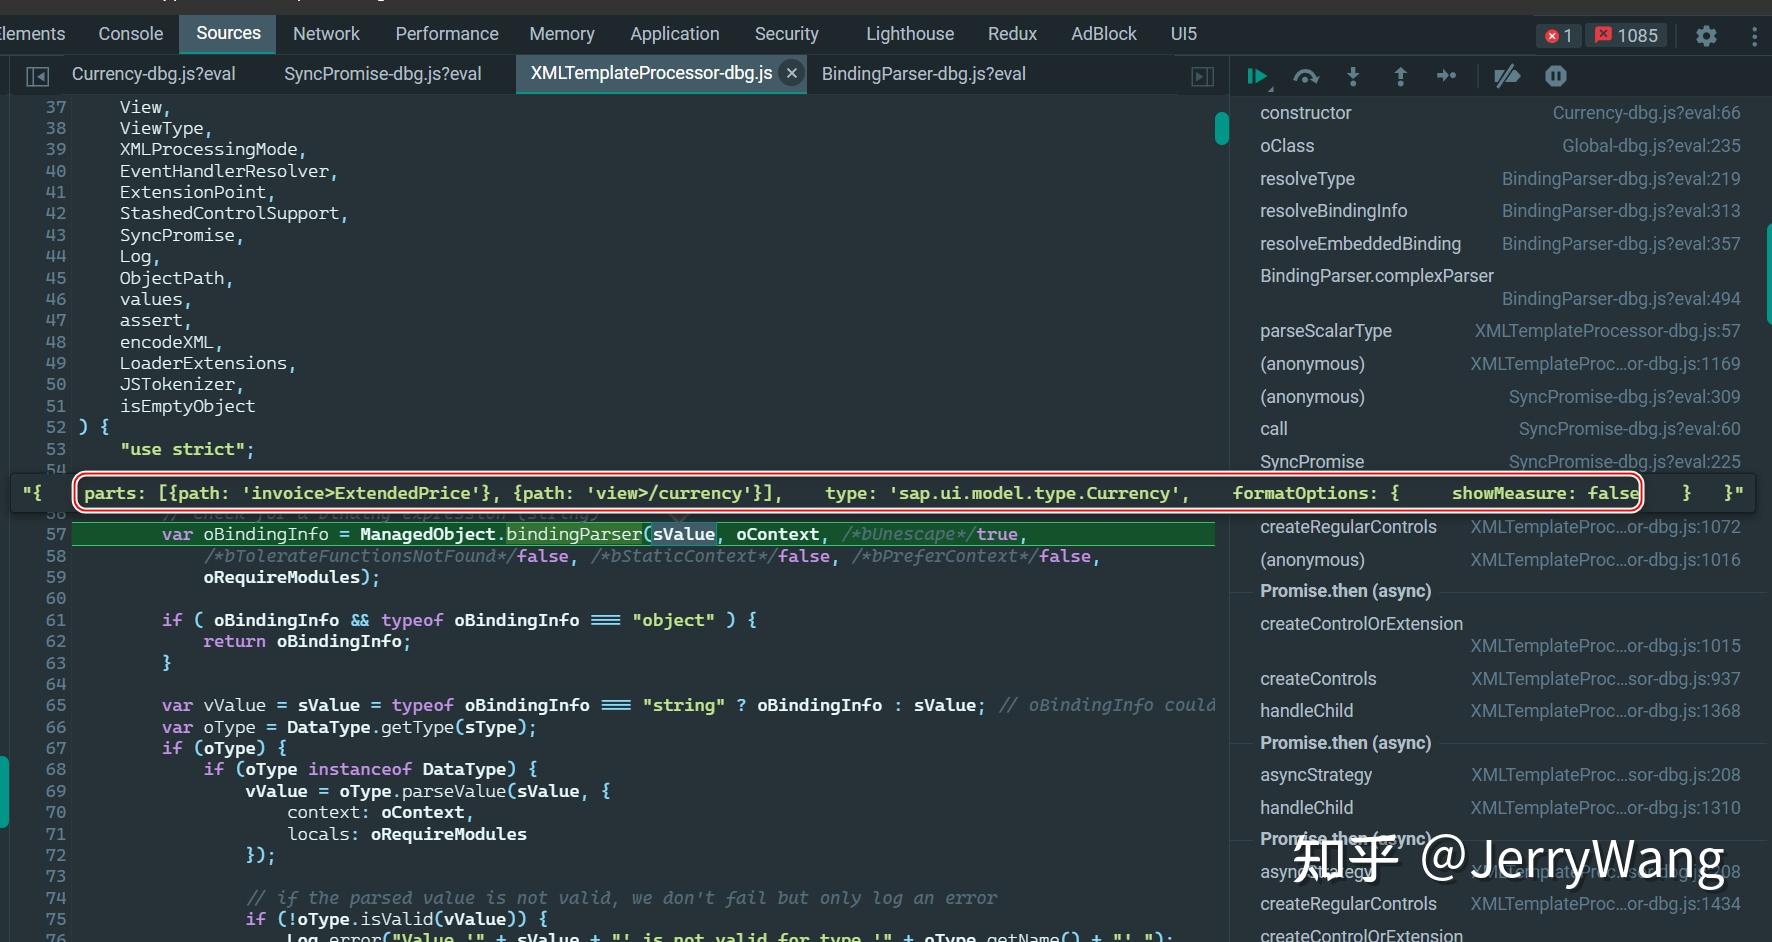Open XMLTemplateProcessor-dbg.js:57 source link

click(x=1607, y=331)
